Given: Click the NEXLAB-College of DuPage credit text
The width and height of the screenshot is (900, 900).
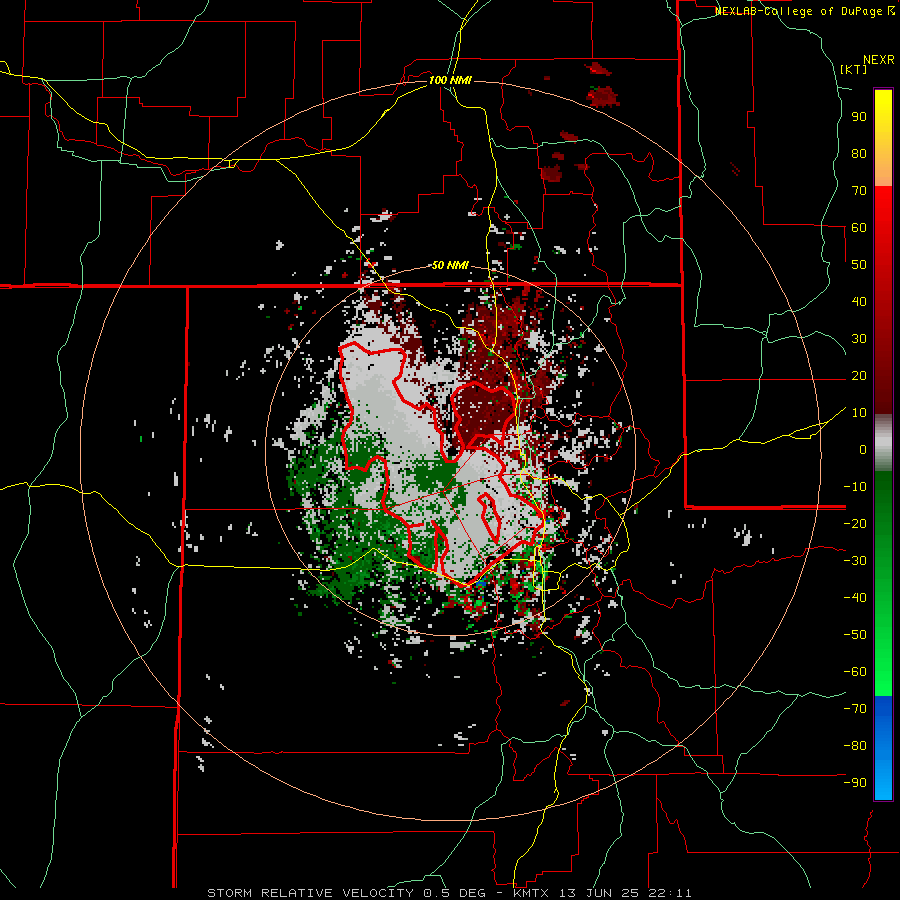Looking at the screenshot, I should coord(804,11).
